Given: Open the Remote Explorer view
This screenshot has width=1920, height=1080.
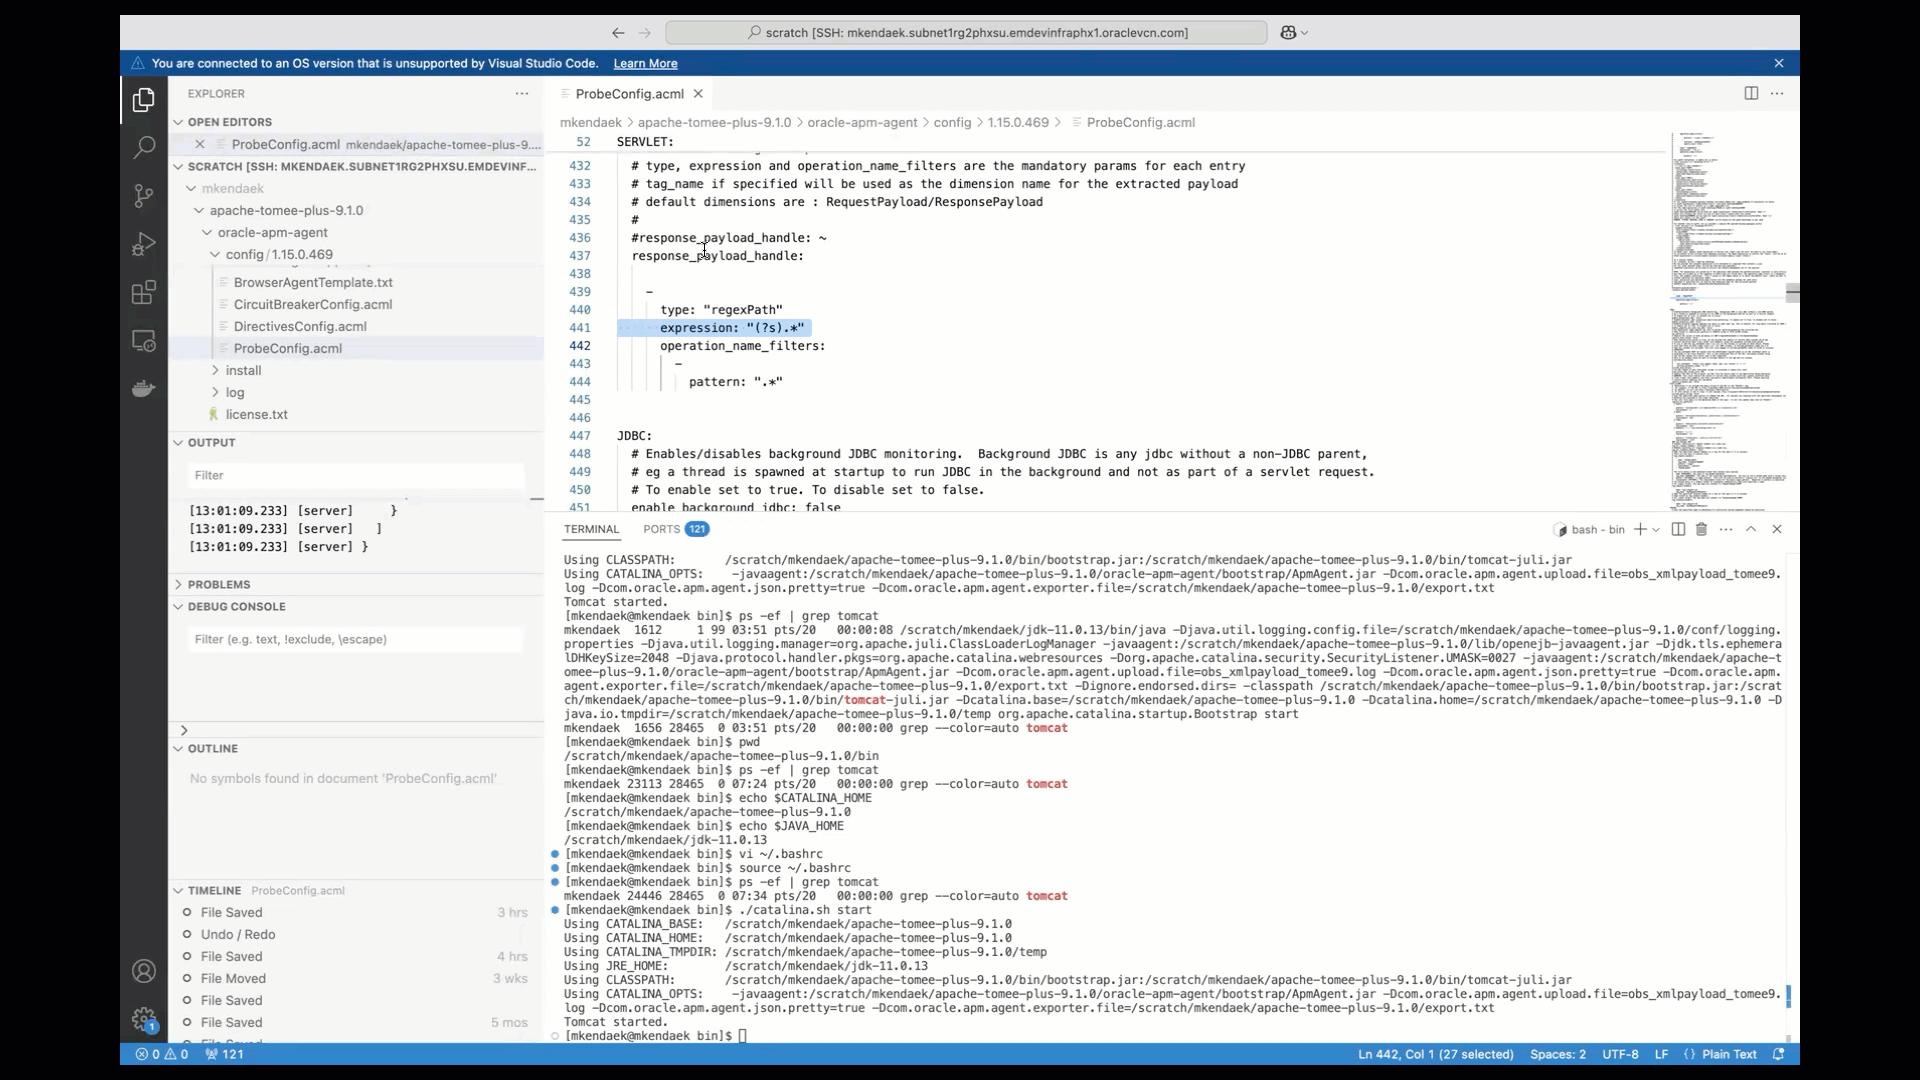Looking at the screenshot, I should pyautogui.click(x=144, y=341).
